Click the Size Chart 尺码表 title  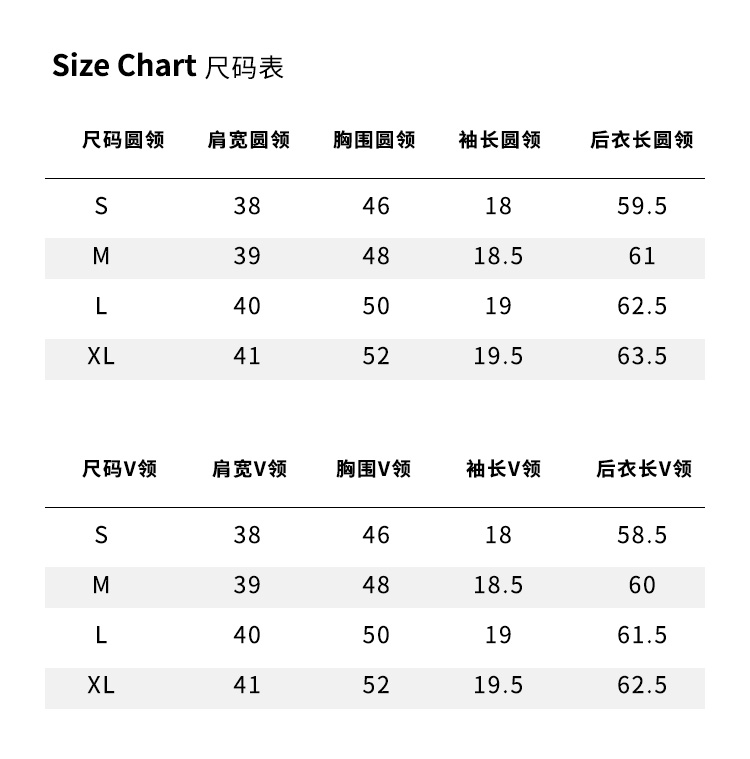(168, 66)
